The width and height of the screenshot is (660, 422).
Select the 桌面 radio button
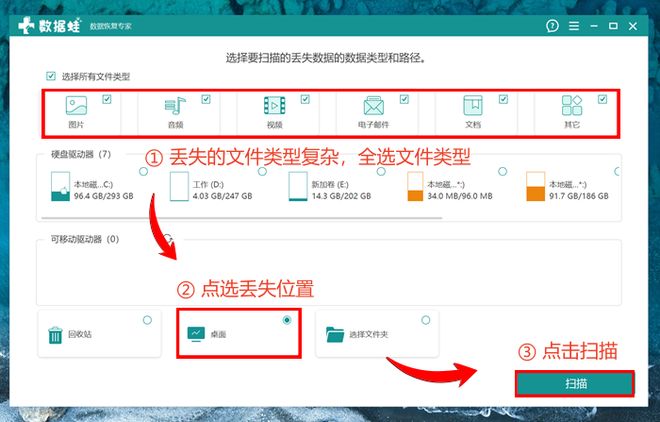click(x=287, y=320)
